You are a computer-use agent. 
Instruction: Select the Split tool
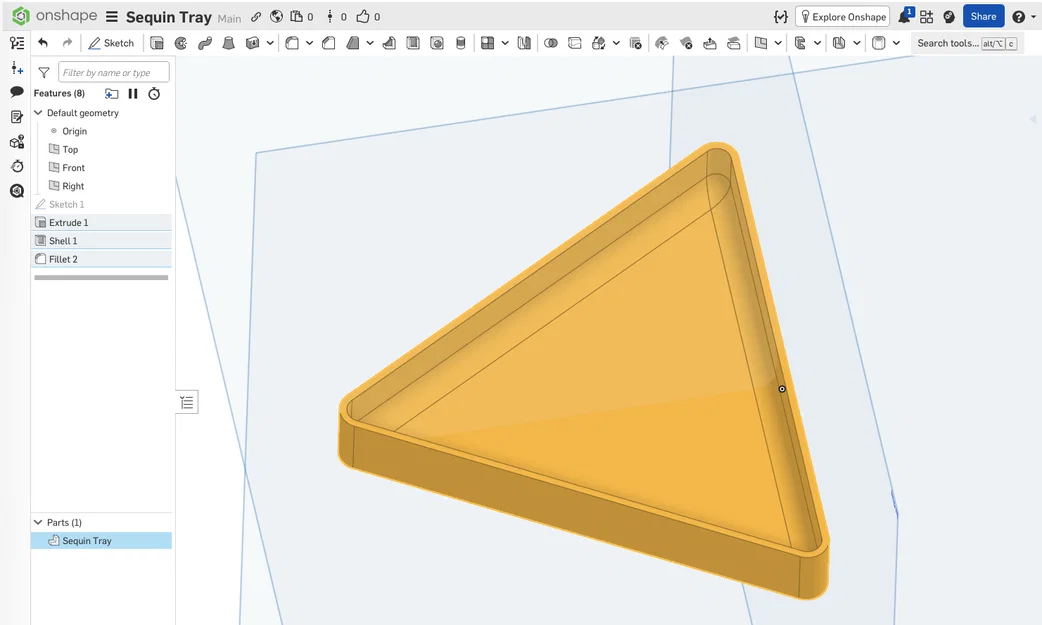point(575,43)
